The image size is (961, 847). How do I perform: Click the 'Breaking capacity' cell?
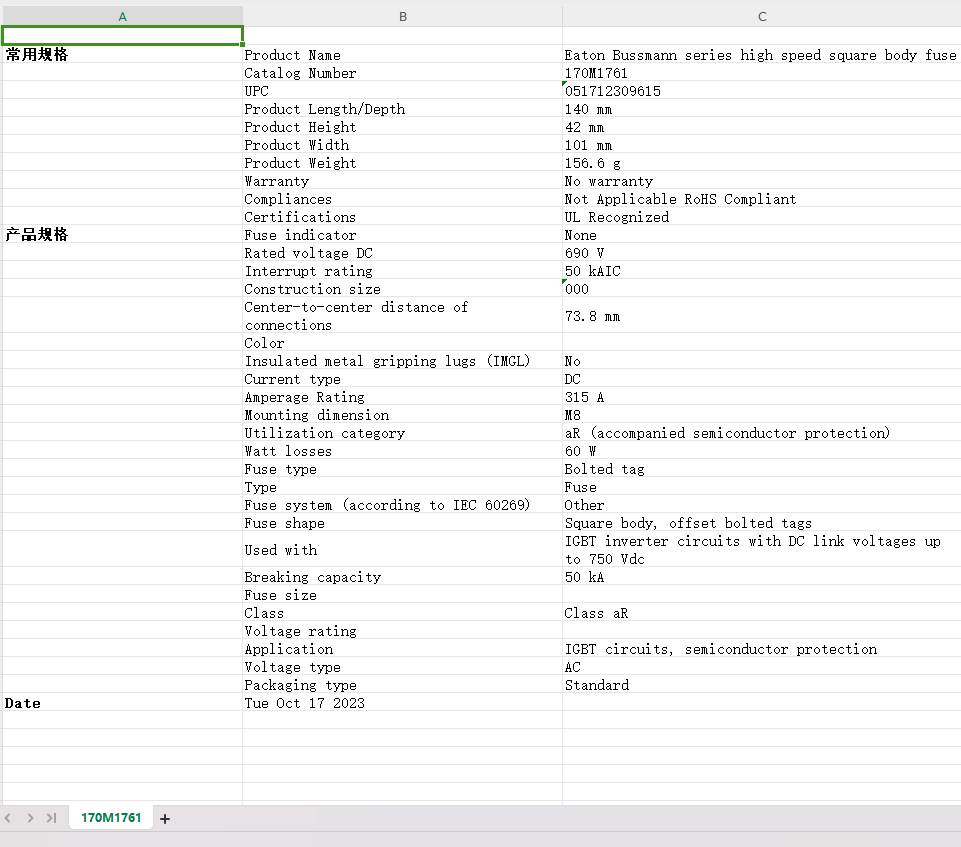tap(403, 577)
